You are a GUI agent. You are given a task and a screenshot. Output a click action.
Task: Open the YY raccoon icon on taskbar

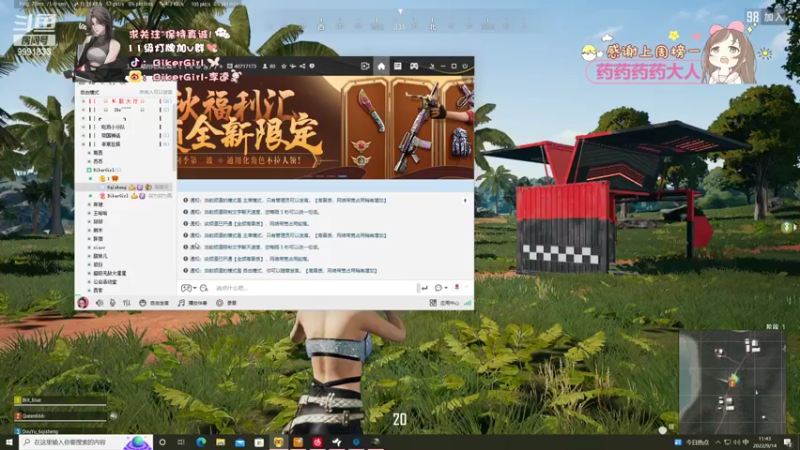pyautogui.click(x=279, y=442)
